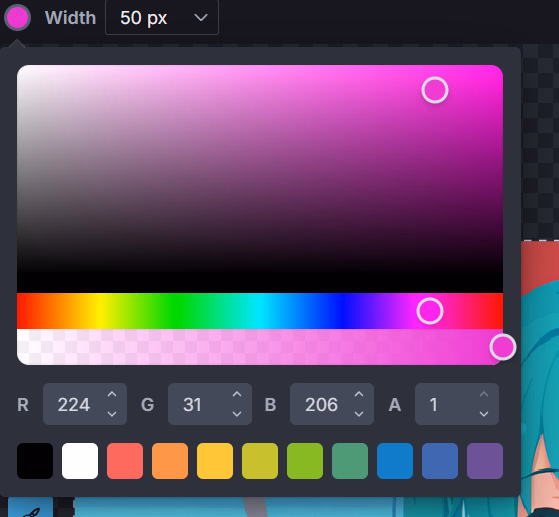Pick the lime green preset swatch
Image resolution: width=559 pixels, height=517 pixels.
point(305,461)
